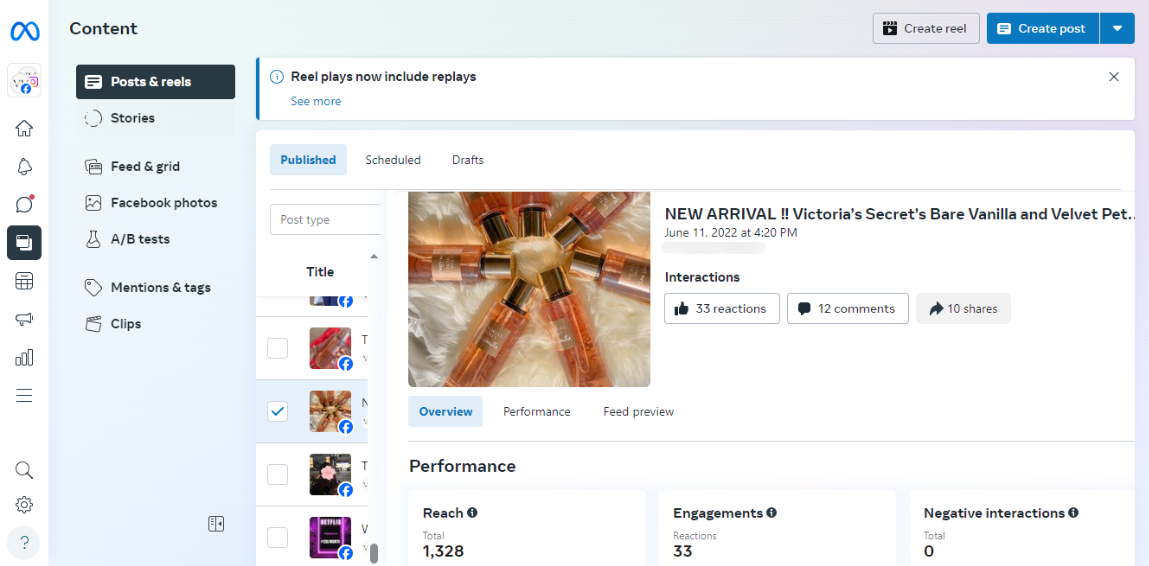Click See more link in banner
Image resolution: width=1149 pixels, height=566 pixels.
(315, 101)
